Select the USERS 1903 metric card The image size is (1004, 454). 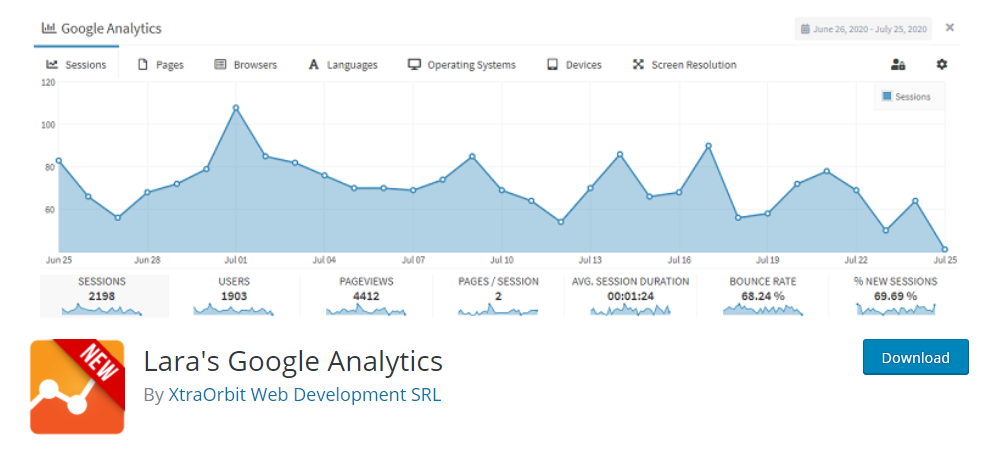coord(234,296)
